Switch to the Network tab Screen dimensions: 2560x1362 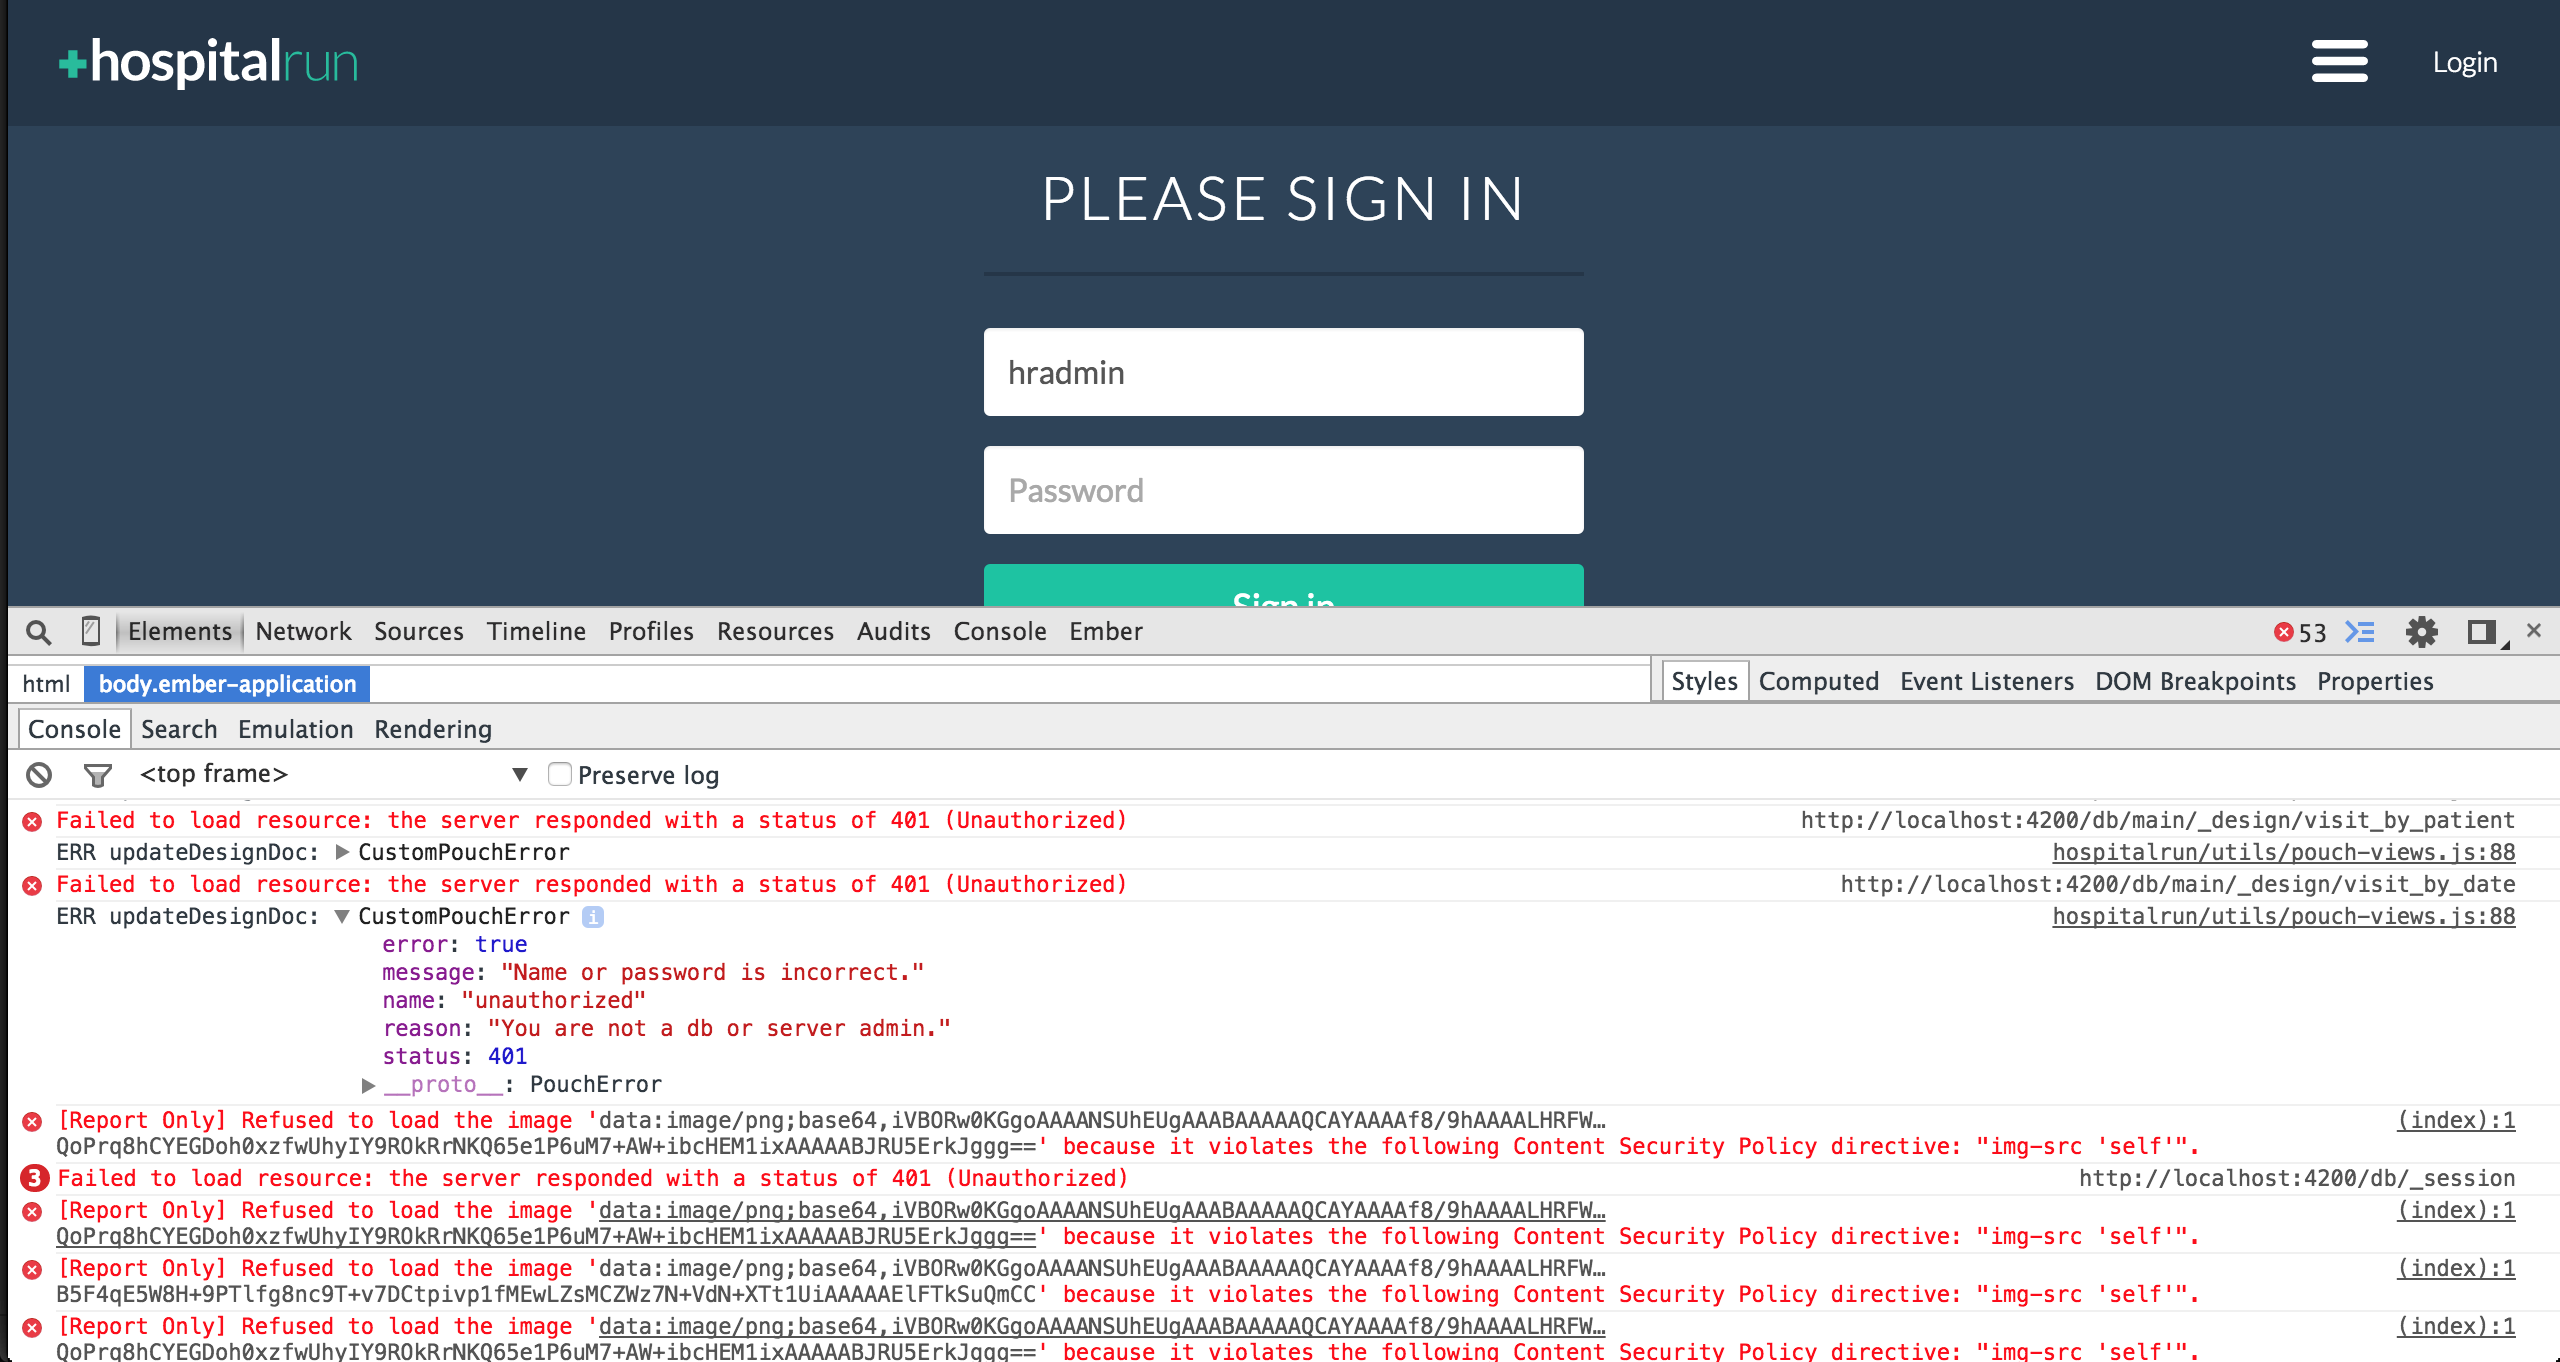coord(303,631)
